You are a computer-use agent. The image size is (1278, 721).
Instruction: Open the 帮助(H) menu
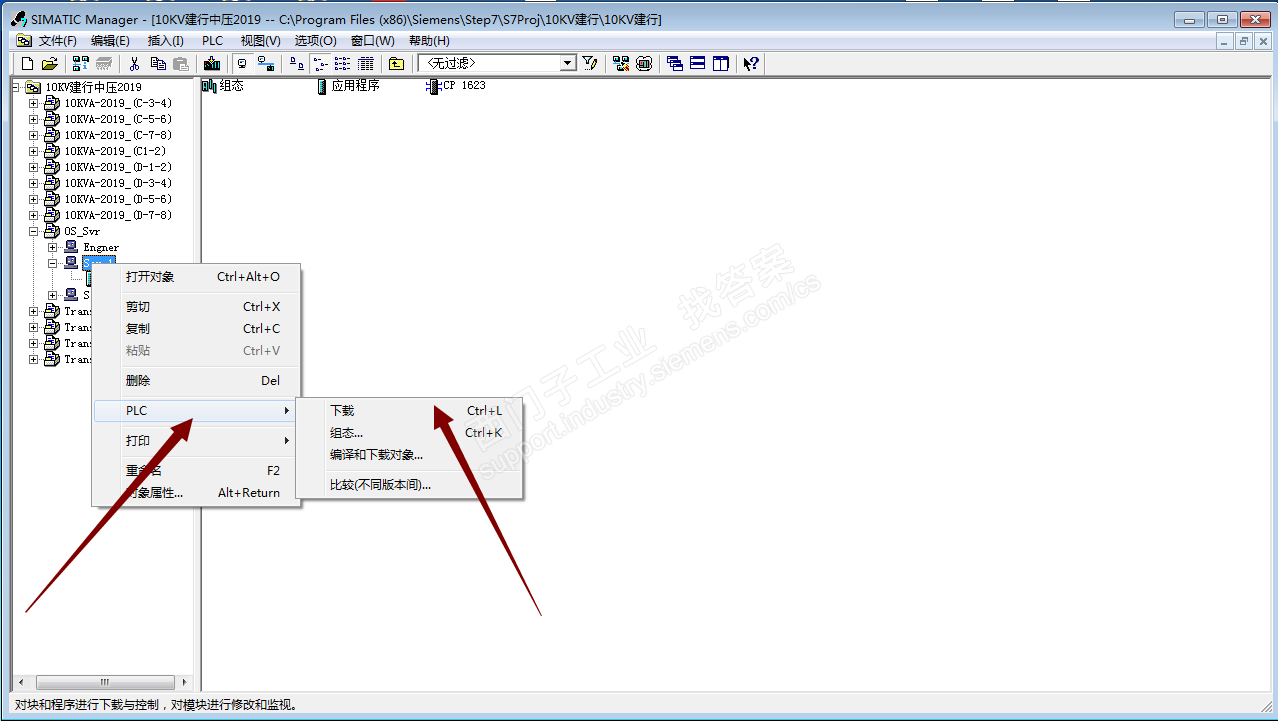(x=429, y=41)
